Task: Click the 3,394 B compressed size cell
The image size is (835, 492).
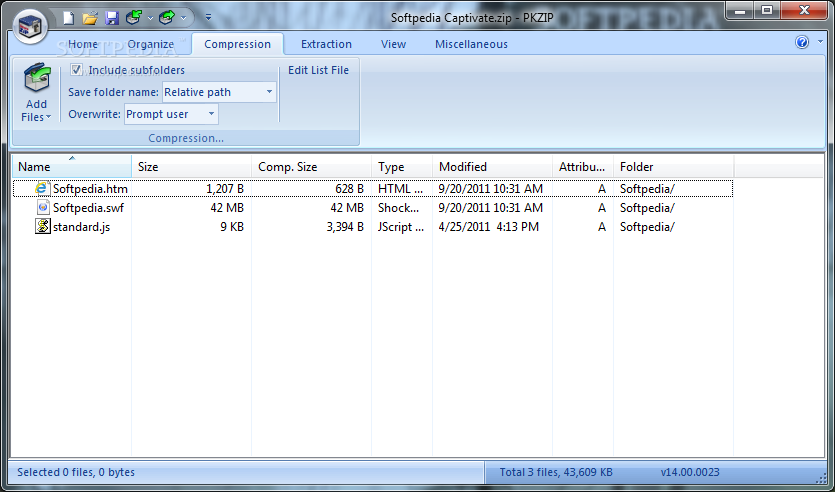Action: pos(345,227)
